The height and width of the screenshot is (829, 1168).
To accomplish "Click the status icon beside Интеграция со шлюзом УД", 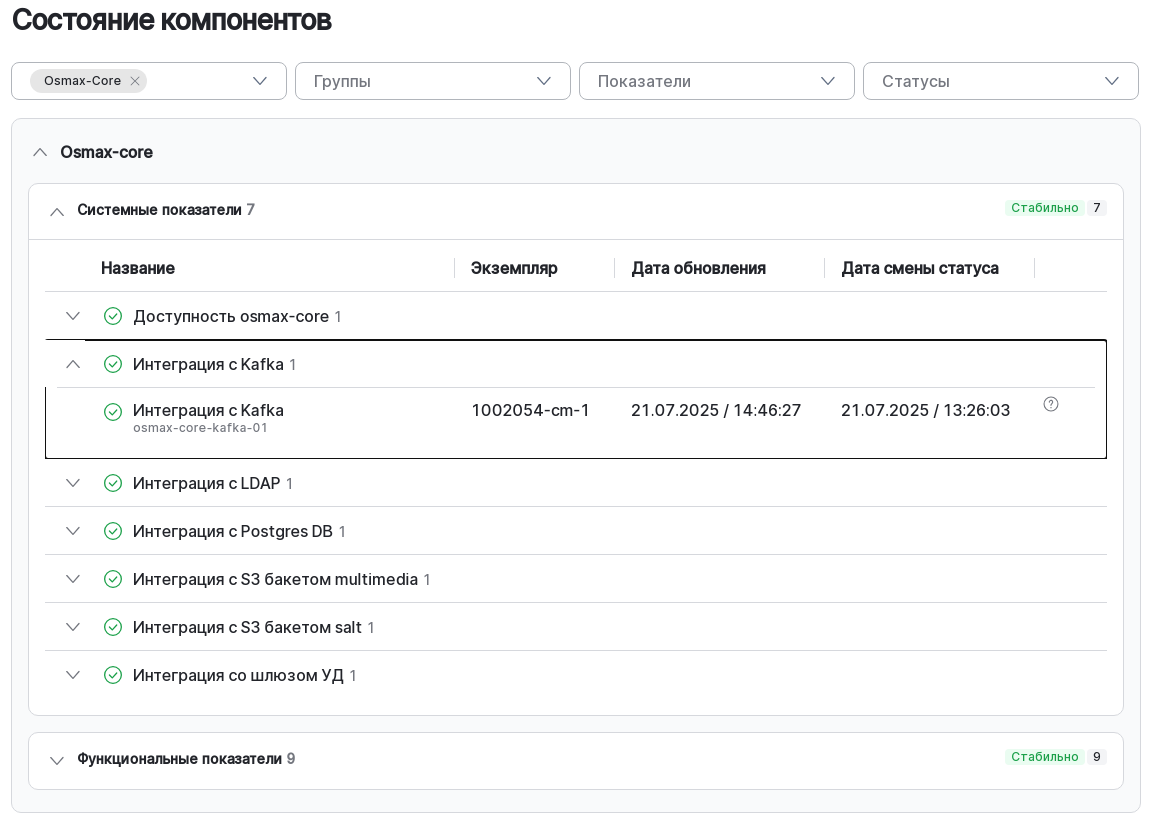I will coord(113,675).
